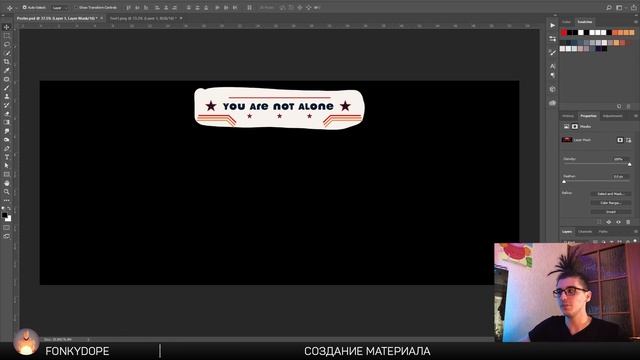Select the Gradient tool
Screen dimensions: 640x360
[x=7, y=122]
